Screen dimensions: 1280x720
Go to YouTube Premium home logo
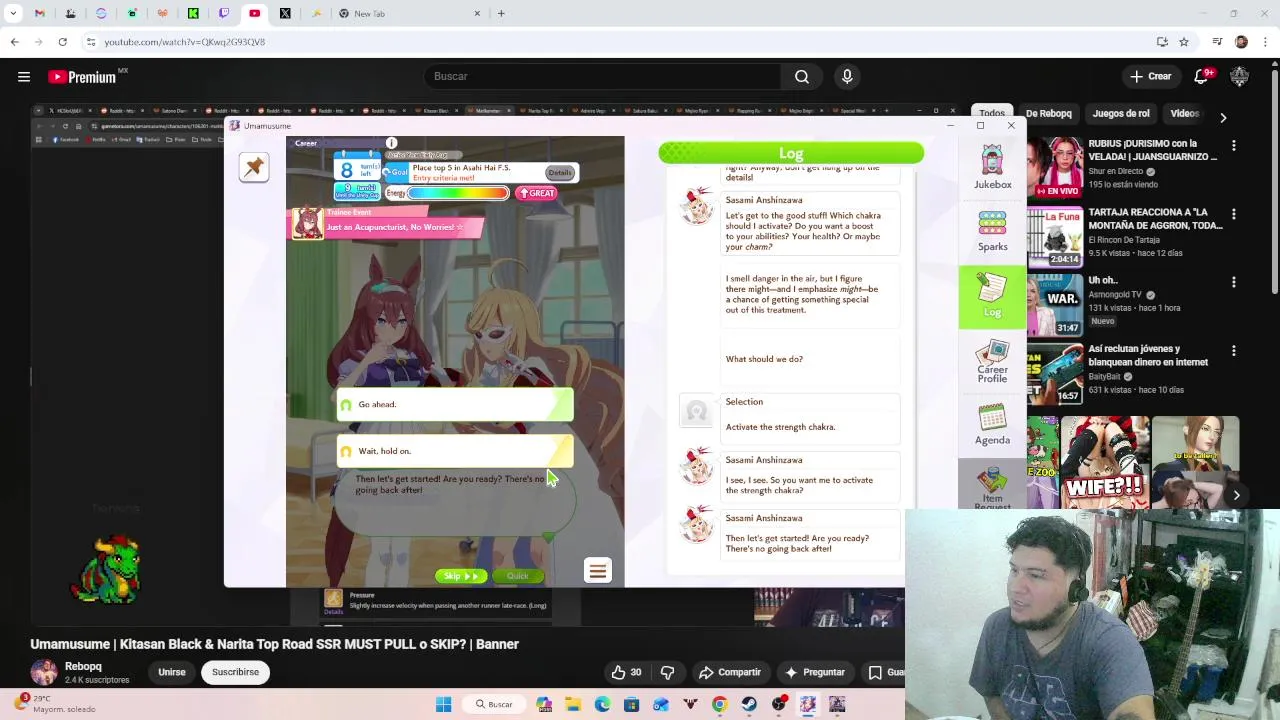coord(82,77)
